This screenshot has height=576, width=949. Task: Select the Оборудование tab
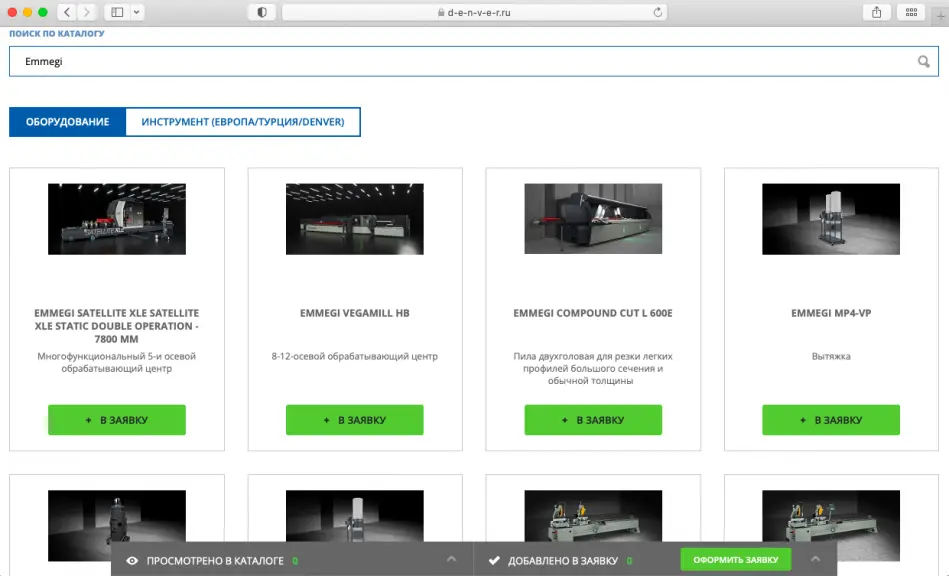67,122
